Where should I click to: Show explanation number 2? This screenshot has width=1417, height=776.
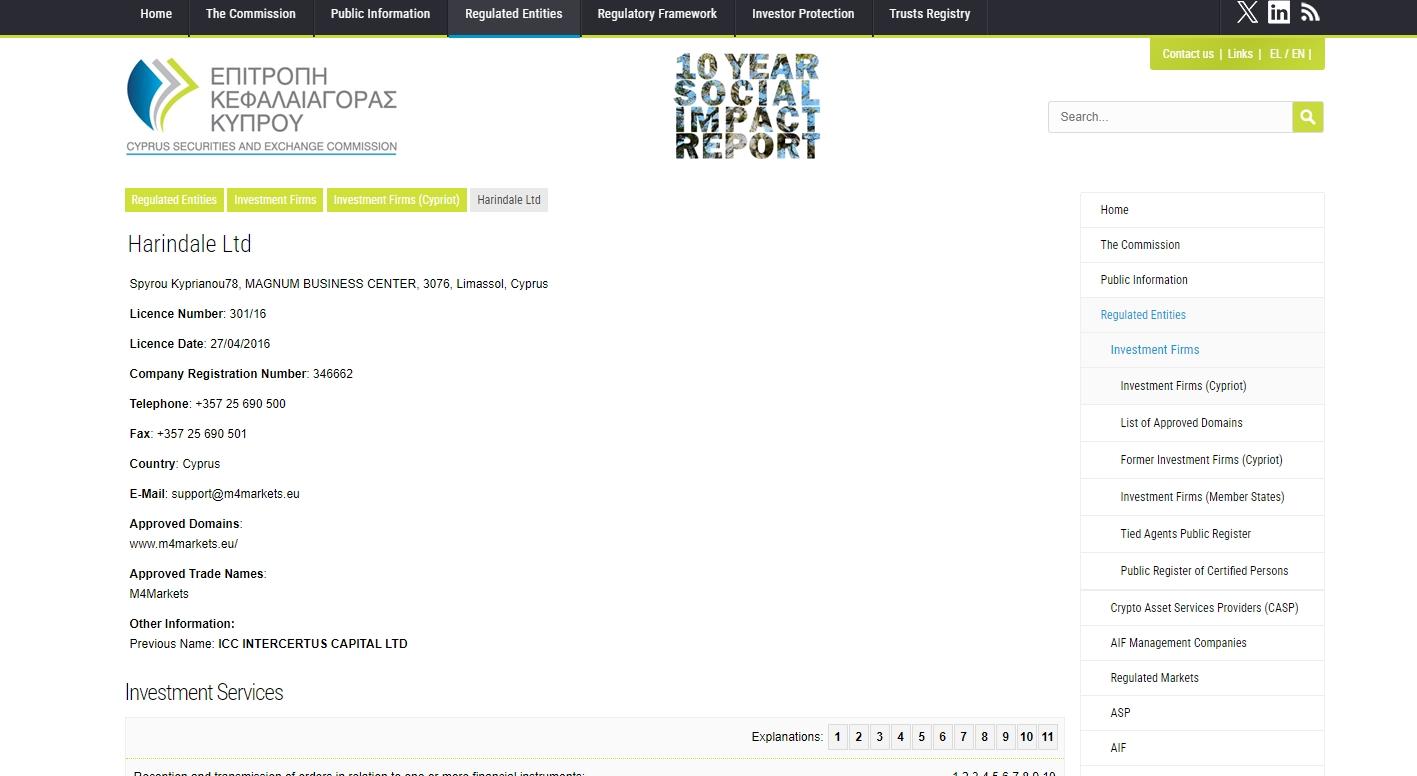859,737
